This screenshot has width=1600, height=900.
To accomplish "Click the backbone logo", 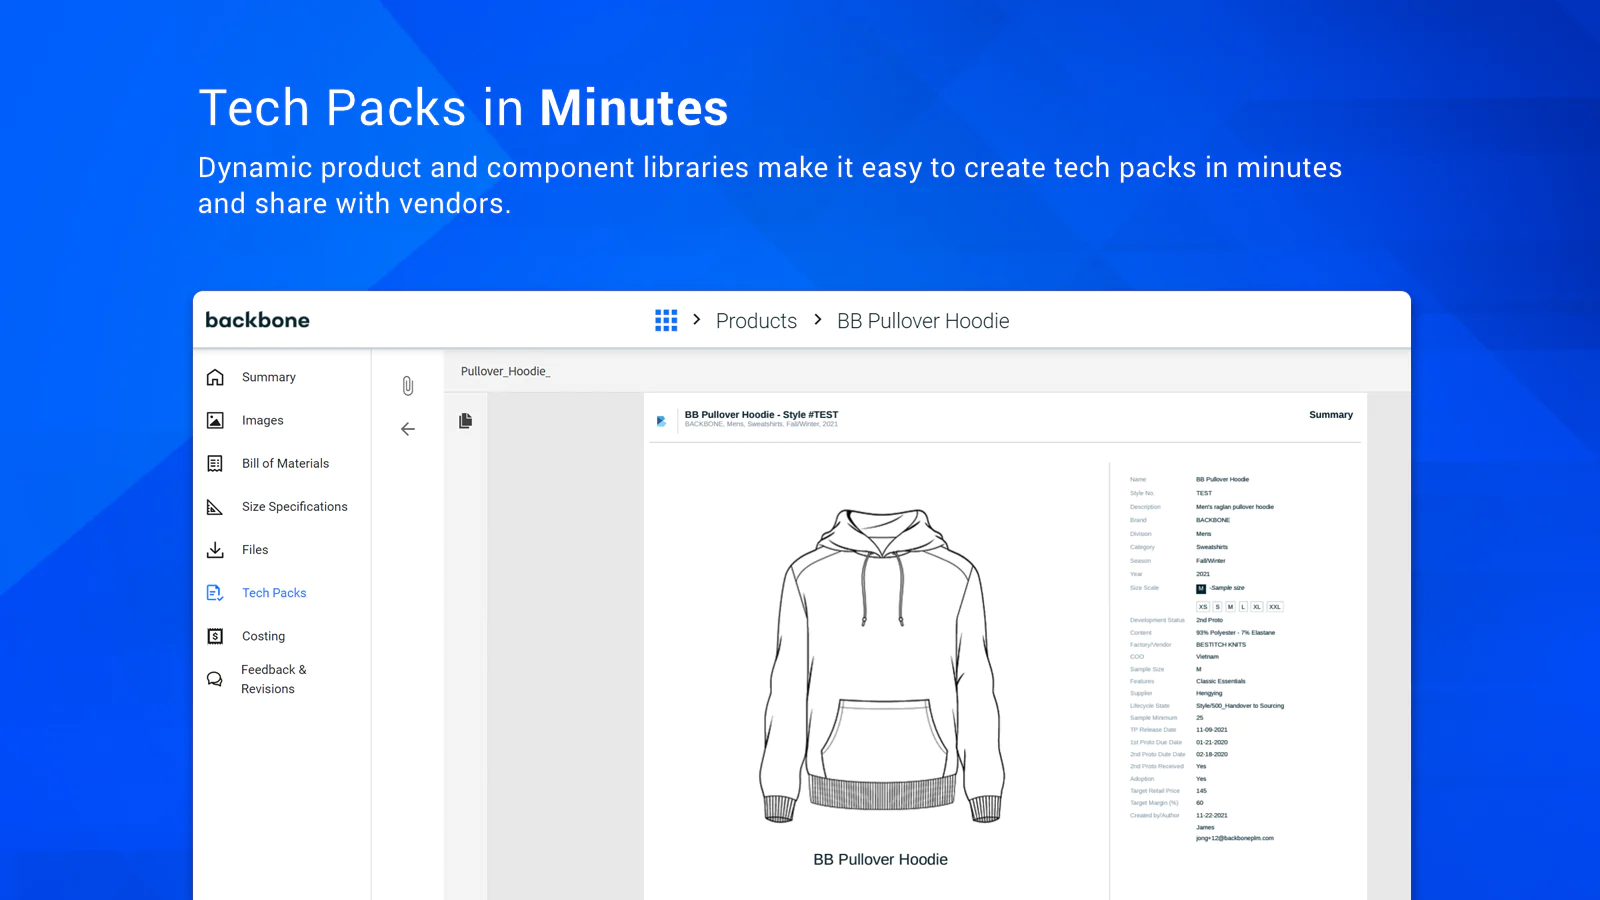I will pyautogui.click(x=258, y=320).
